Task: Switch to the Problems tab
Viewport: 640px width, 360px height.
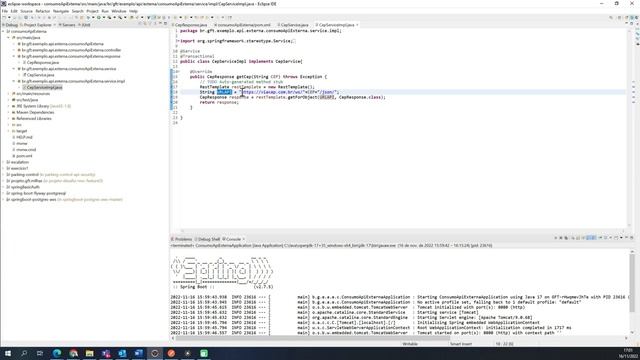Action: (x=182, y=239)
